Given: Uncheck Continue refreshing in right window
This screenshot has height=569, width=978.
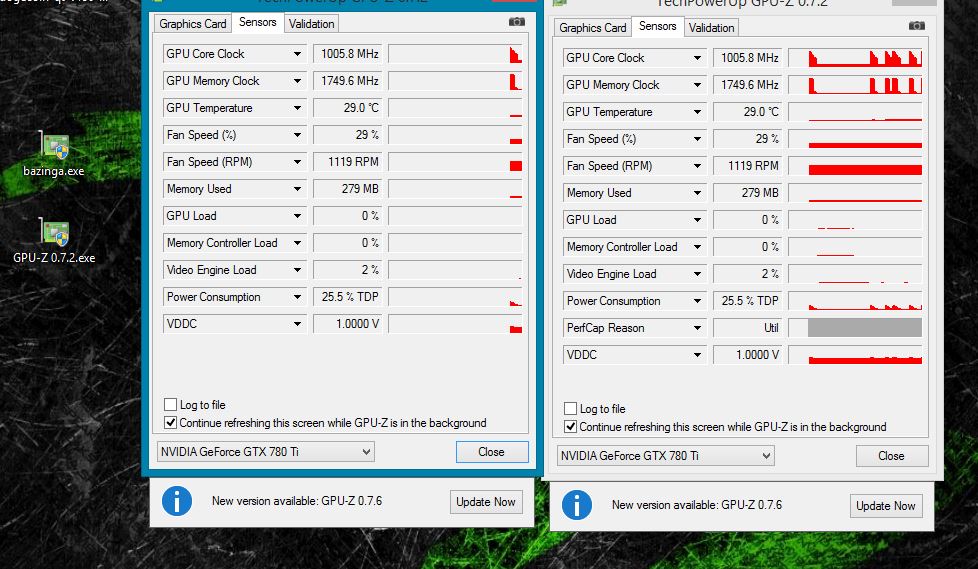Looking at the screenshot, I should (x=570, y=426).
